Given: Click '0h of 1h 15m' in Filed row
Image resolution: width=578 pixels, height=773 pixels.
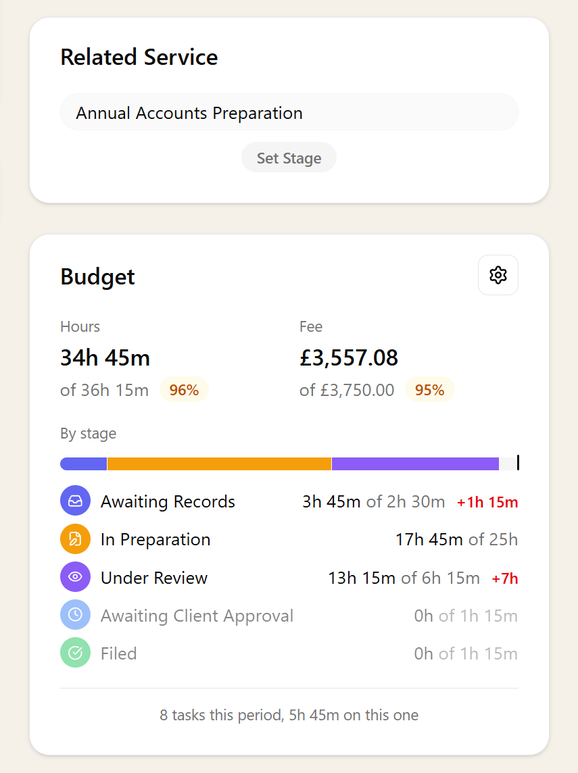Looking at the screenshot, I should 466,653.
